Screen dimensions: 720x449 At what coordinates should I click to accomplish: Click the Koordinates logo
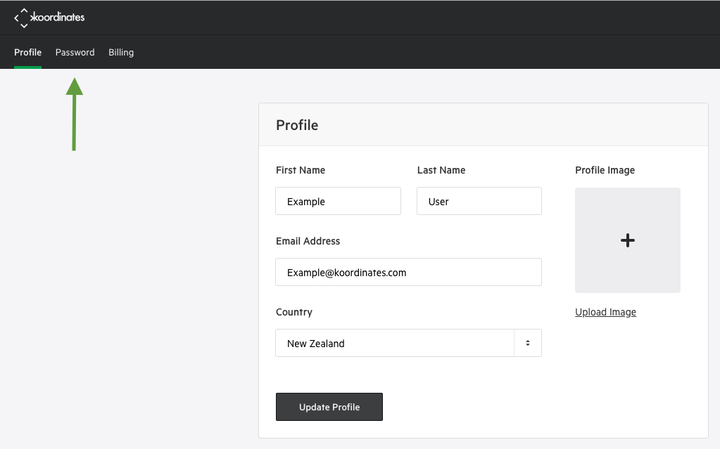(x=49, y=18)
